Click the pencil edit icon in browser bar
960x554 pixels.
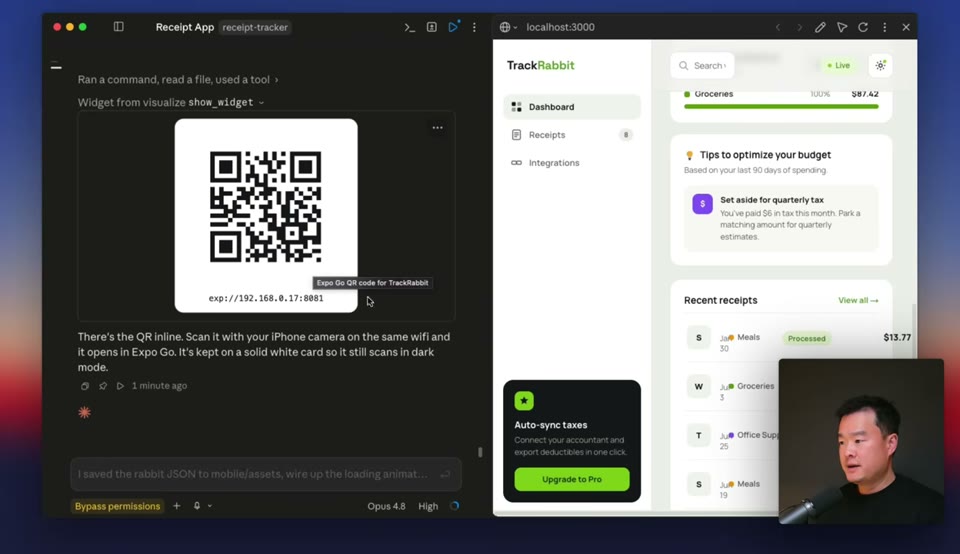820,28
